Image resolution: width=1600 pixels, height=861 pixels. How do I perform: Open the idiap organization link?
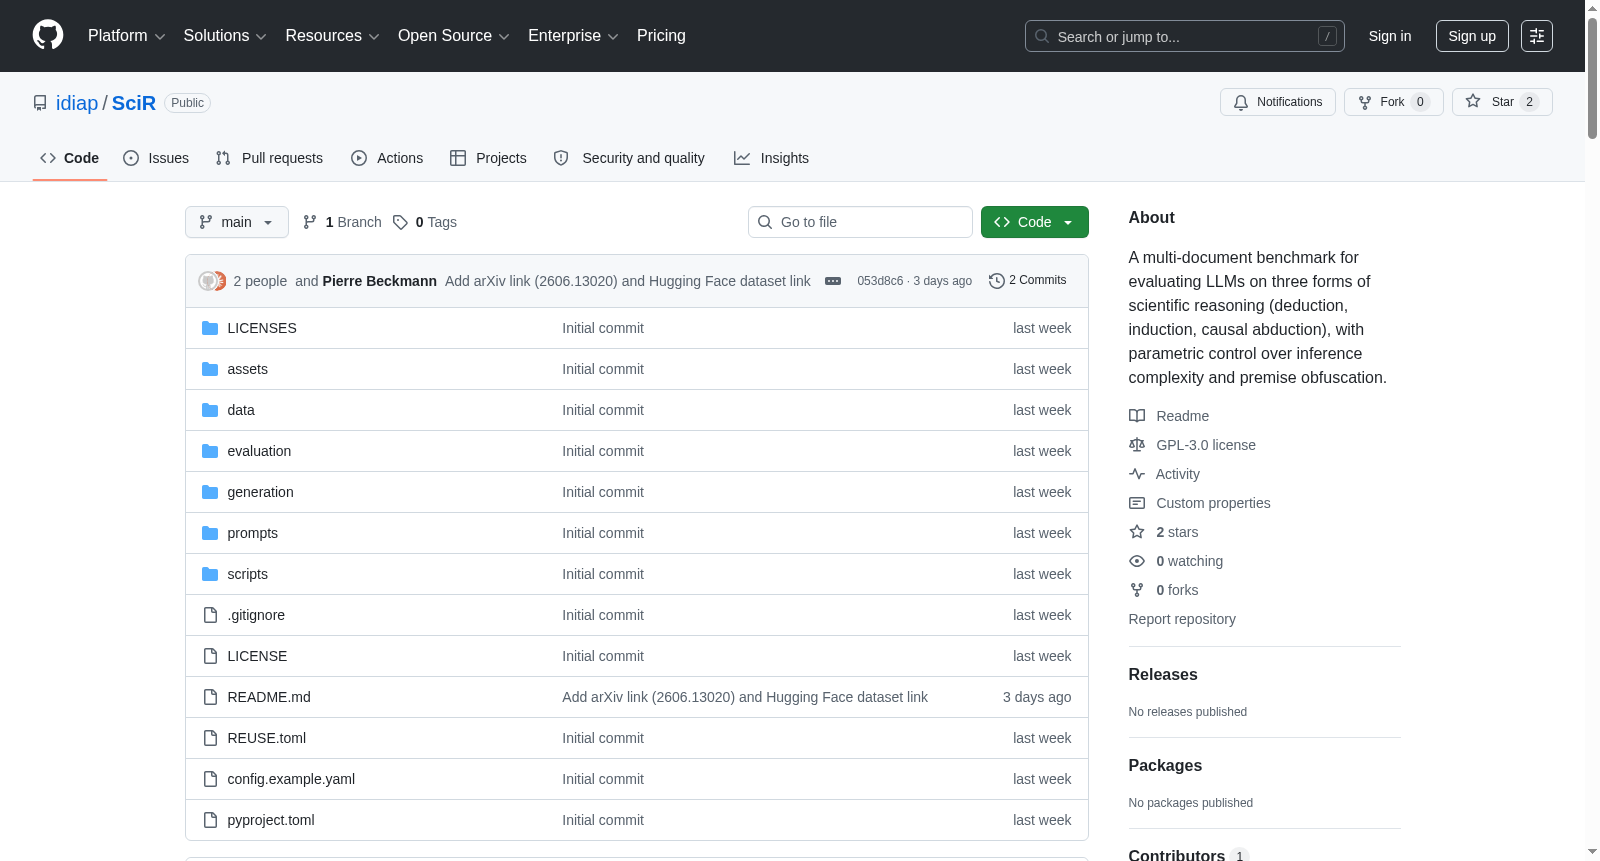click(77, 103)
